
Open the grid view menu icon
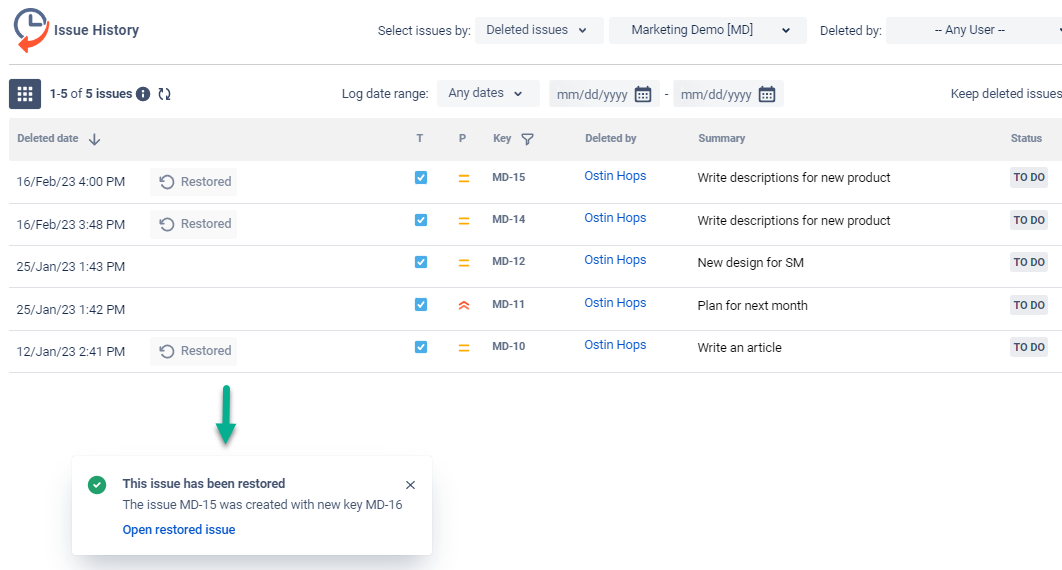pos(25,94)
